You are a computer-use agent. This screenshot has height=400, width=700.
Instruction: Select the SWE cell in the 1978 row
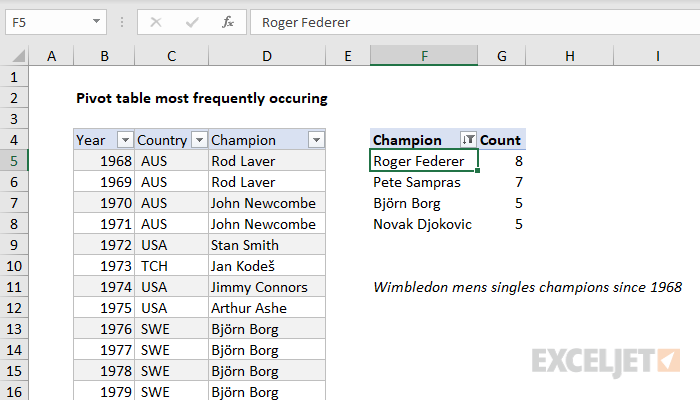coord(171,371)
